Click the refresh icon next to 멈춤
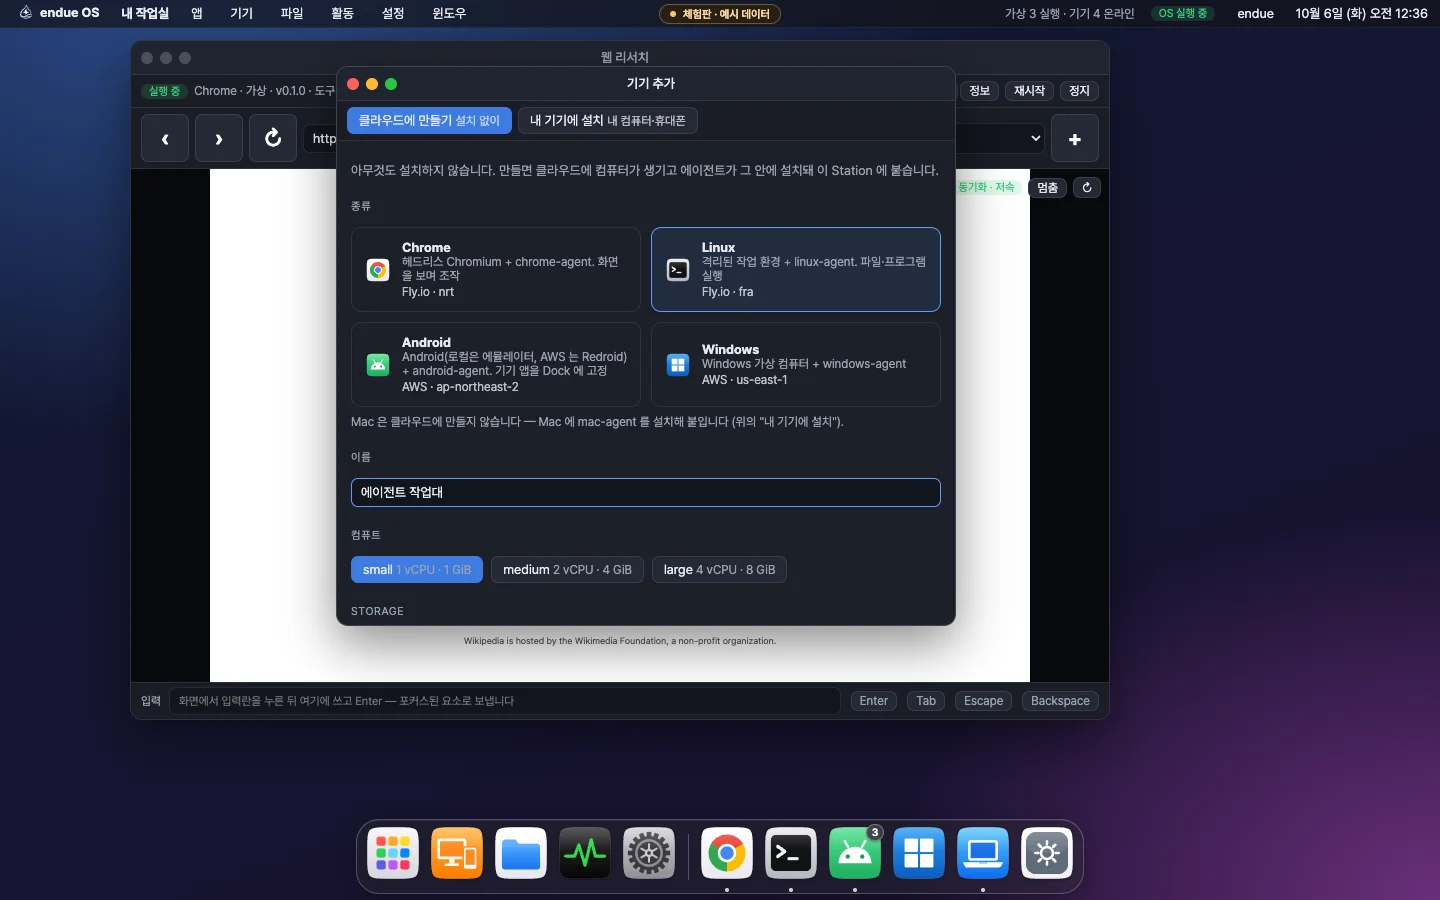Screen dimensions: 1440x900 1087,187
